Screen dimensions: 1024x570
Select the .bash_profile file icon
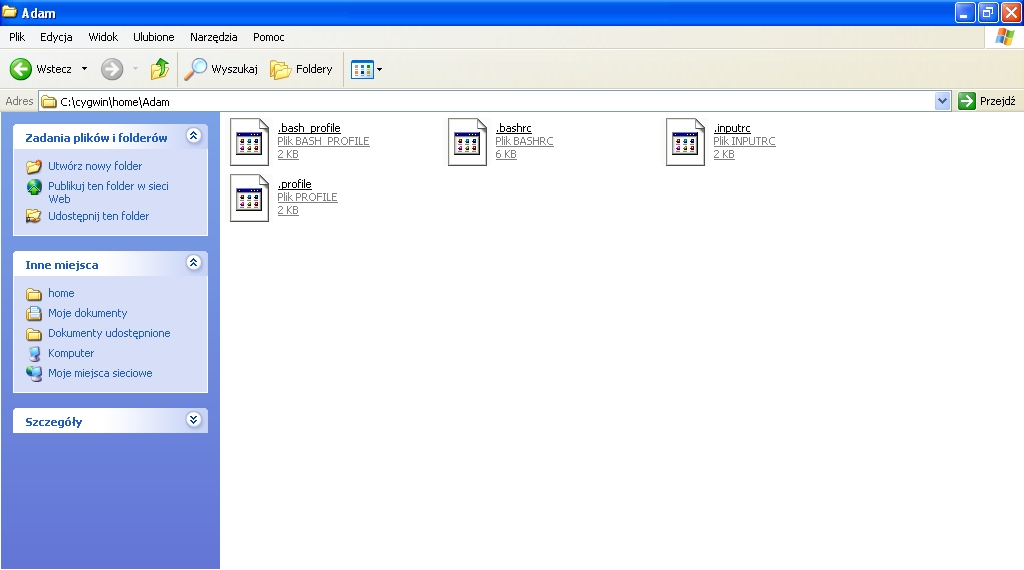(x=249, y=142)
